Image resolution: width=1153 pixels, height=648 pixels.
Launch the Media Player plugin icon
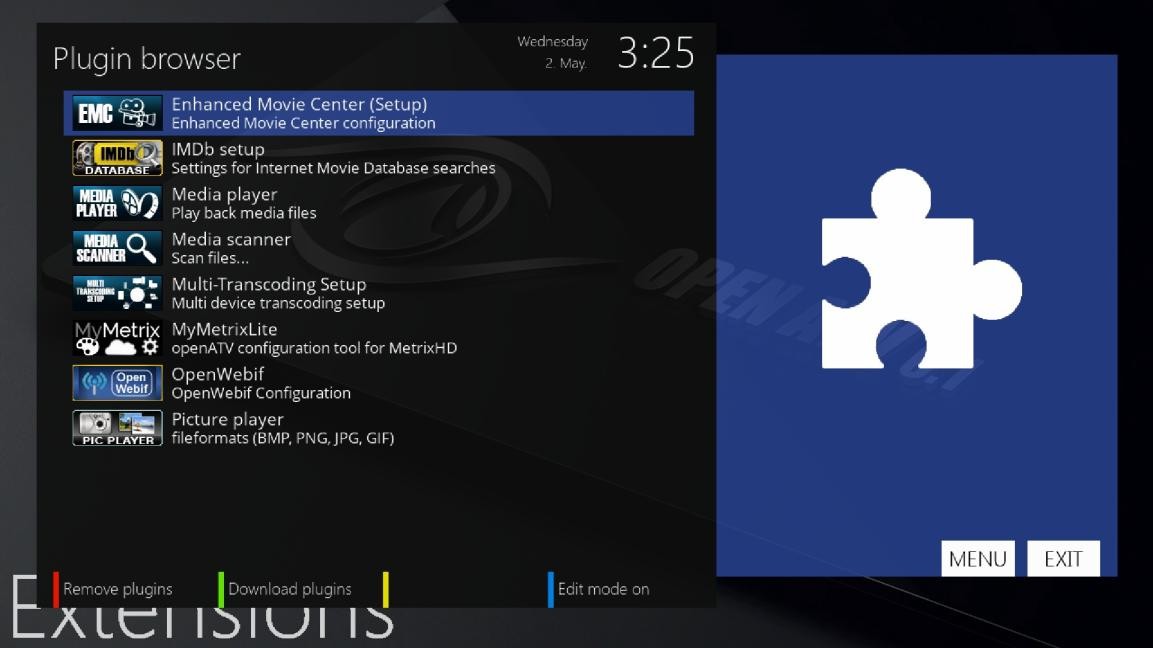116,202
